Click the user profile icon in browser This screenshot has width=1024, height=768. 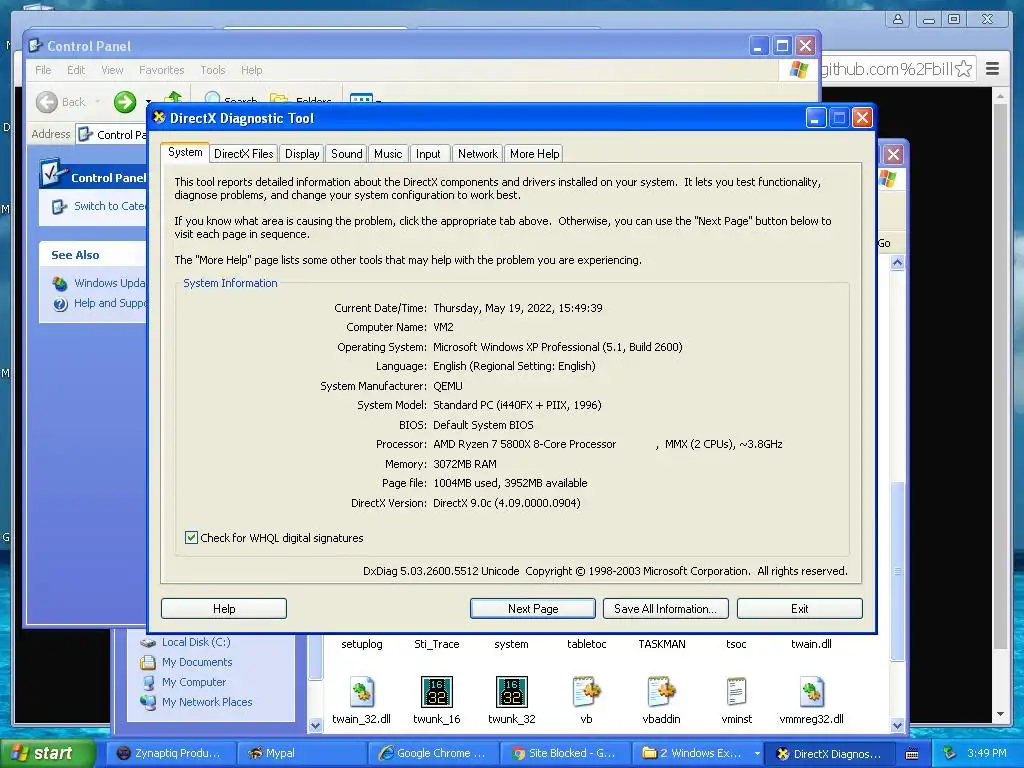(x=898, y=19)
